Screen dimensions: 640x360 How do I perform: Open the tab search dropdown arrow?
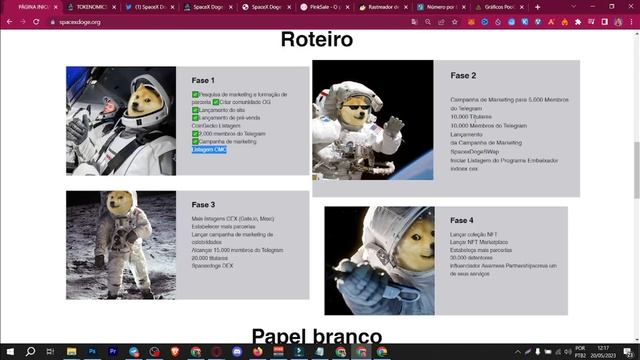point(573,7)
